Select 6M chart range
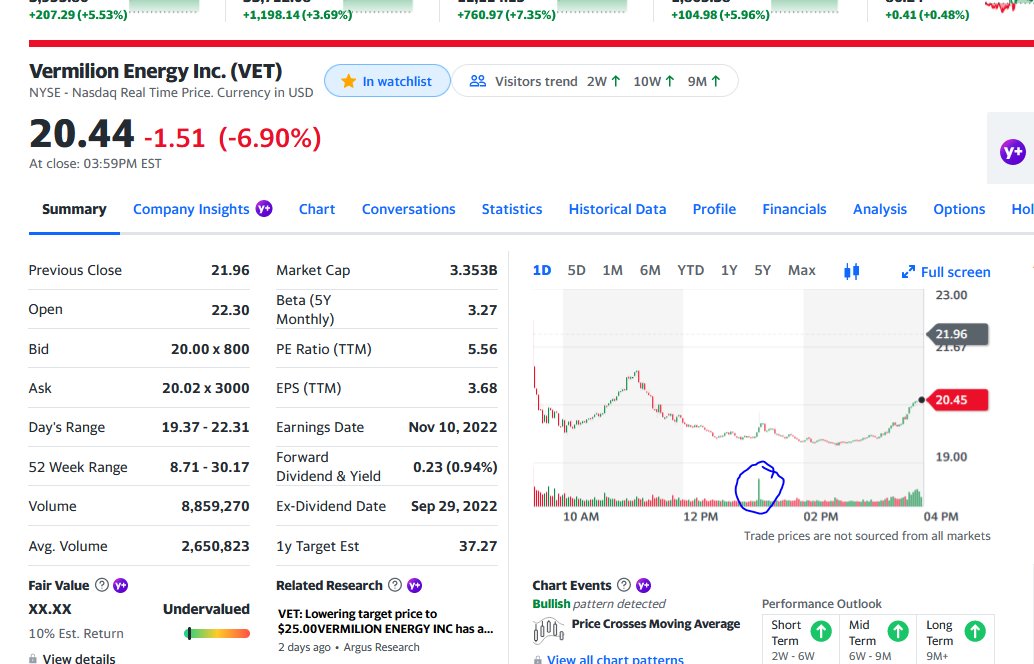Screen dimensions: 1034x664 (x=650, y=270)
